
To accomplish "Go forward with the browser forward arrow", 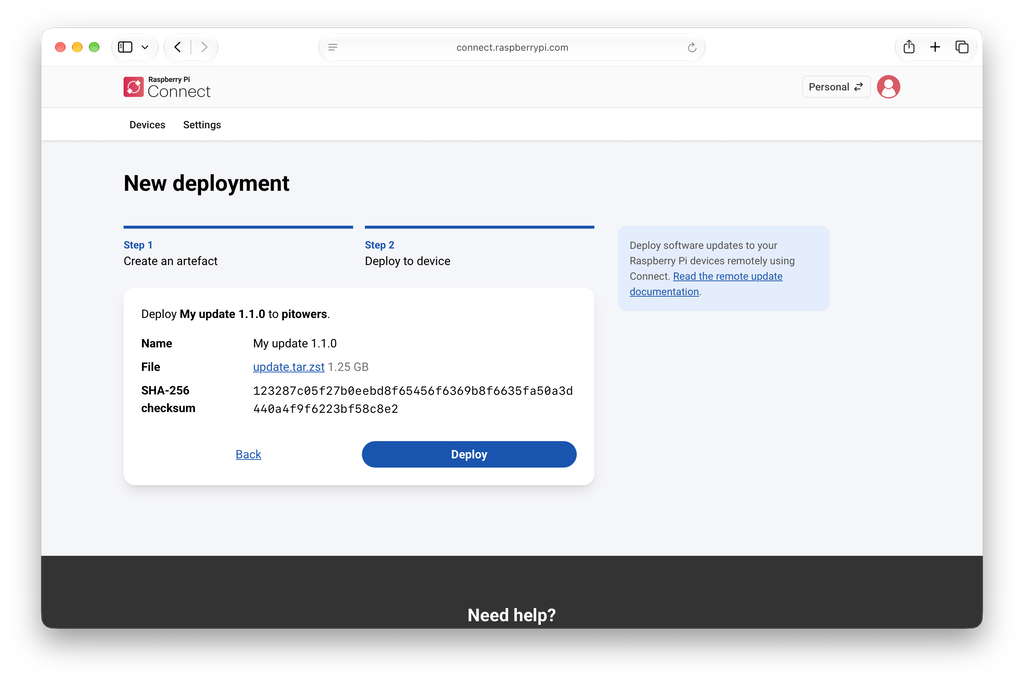I will pos(204,47).
